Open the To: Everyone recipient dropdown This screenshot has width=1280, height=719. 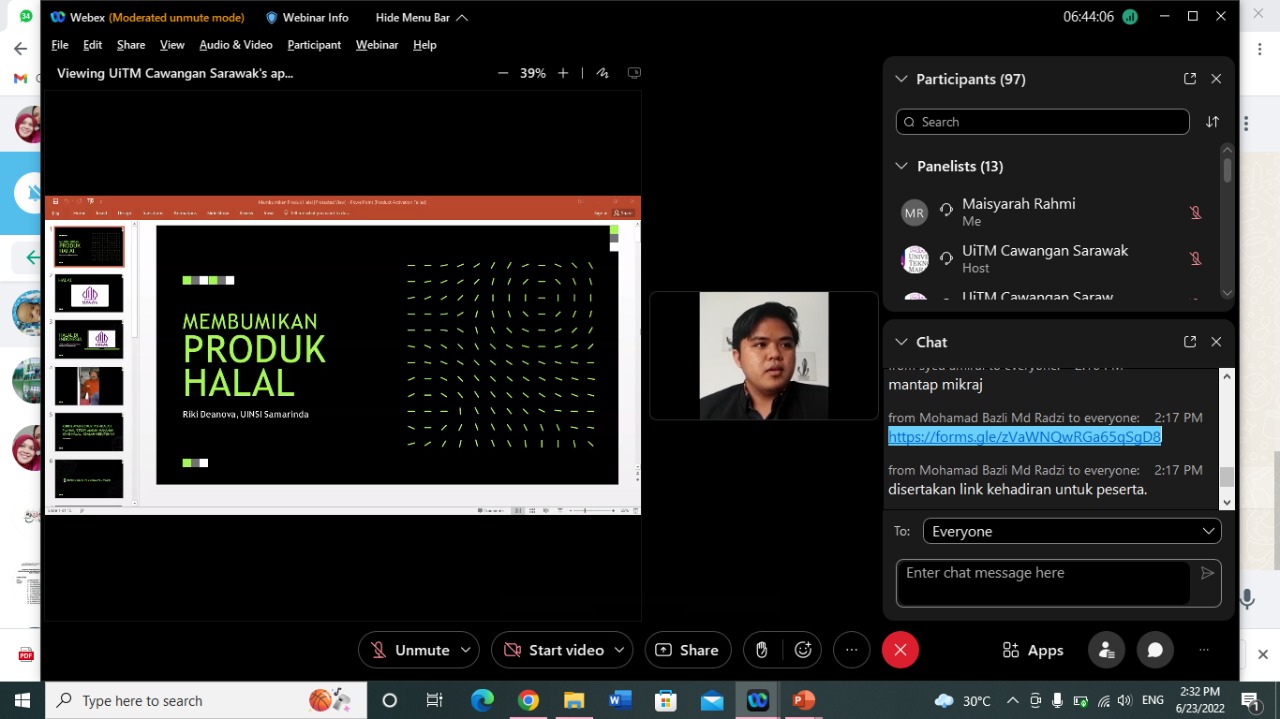pos(1072,532)
